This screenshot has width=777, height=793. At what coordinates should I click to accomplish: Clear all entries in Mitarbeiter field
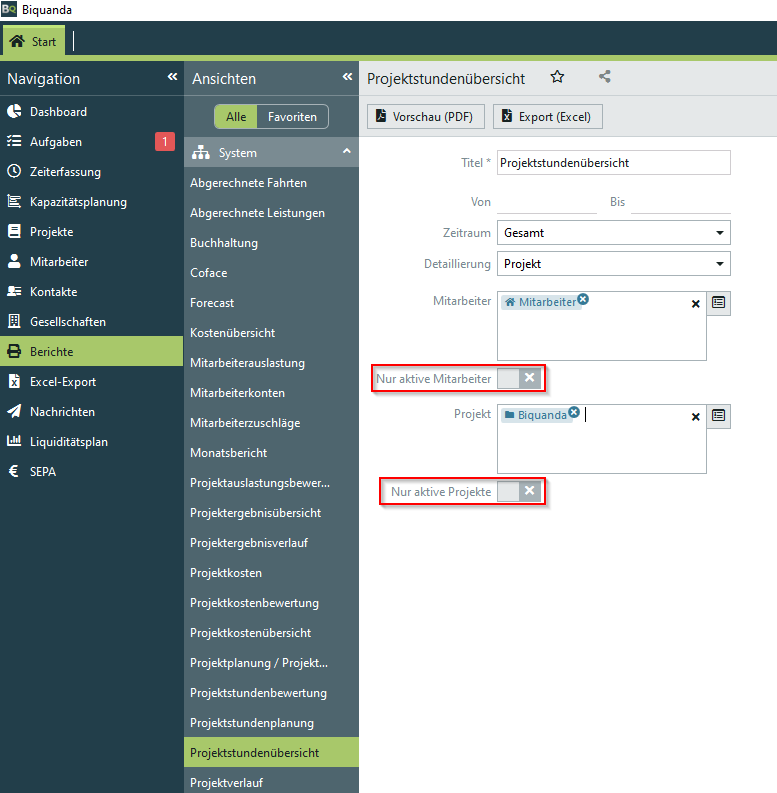(x=696, y=304)
